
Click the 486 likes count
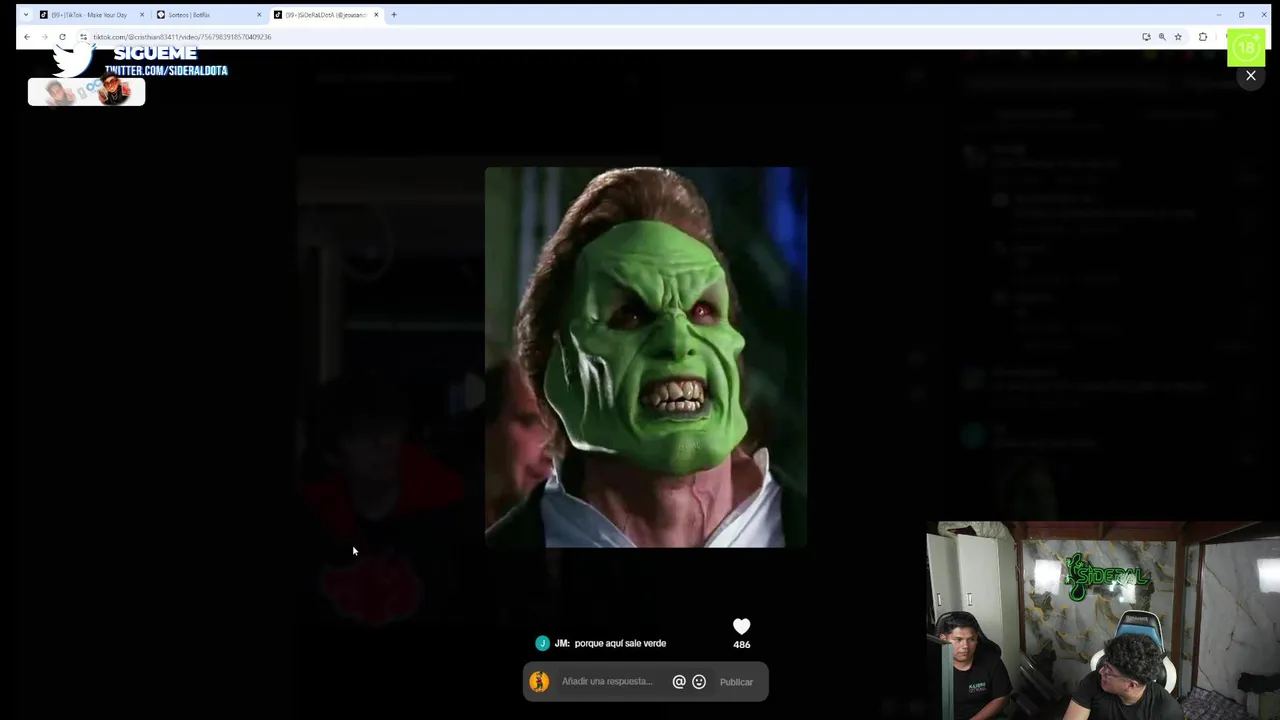(x=741, y=645)
